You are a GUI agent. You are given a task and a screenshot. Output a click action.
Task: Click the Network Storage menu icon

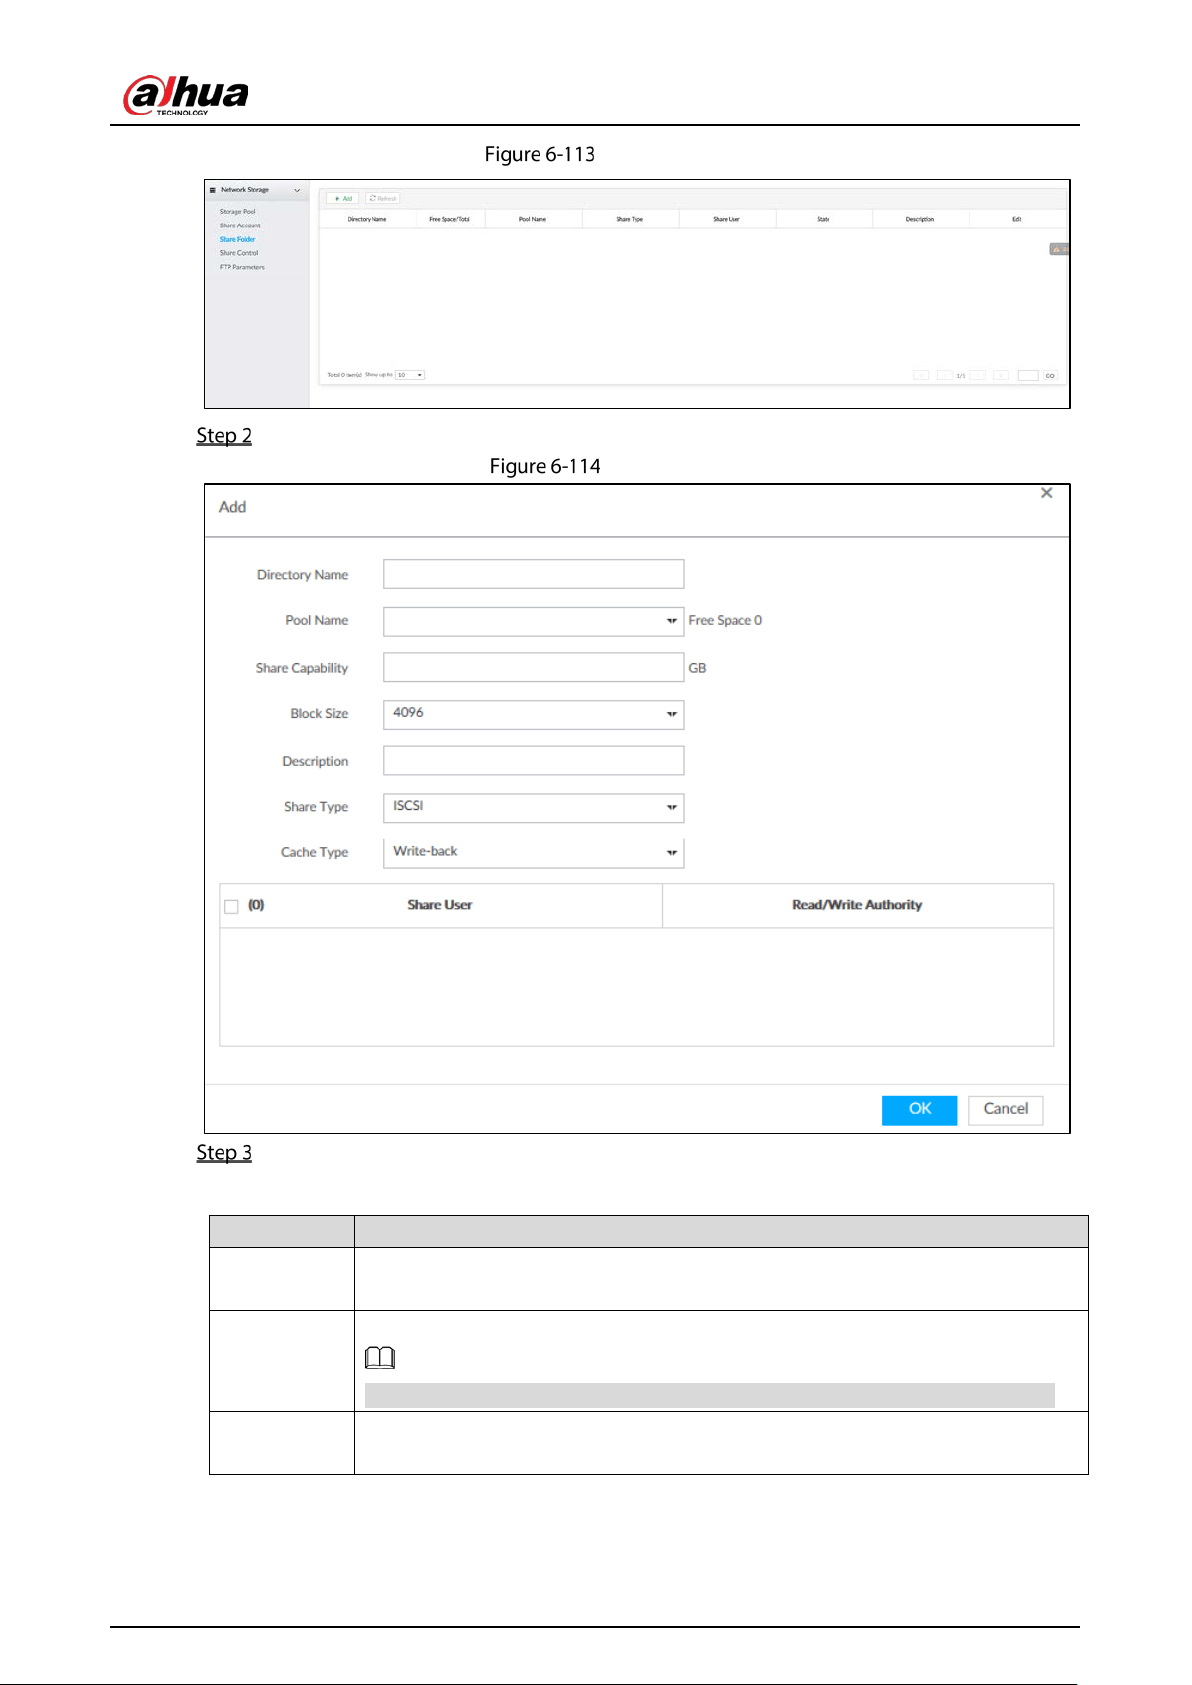[213, 190]
